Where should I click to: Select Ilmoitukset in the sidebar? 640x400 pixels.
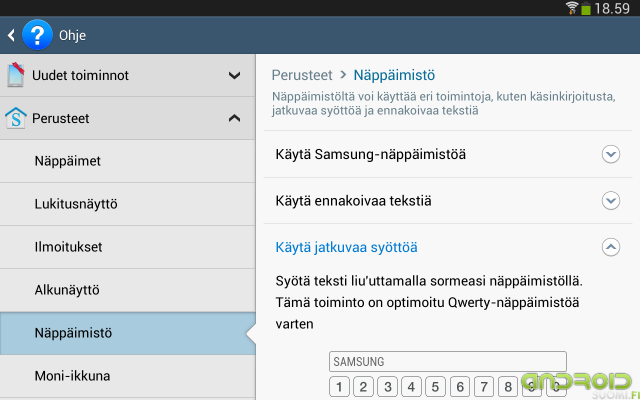(128, 247)
